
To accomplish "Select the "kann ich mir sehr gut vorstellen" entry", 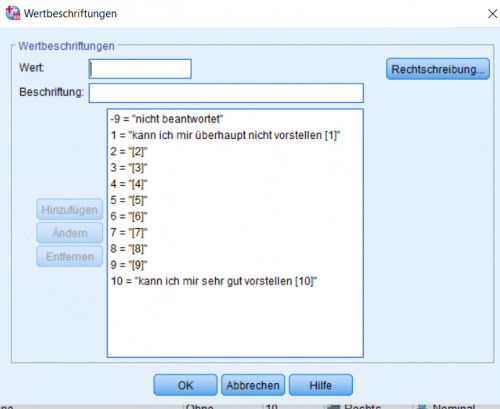I will [214, 281].
